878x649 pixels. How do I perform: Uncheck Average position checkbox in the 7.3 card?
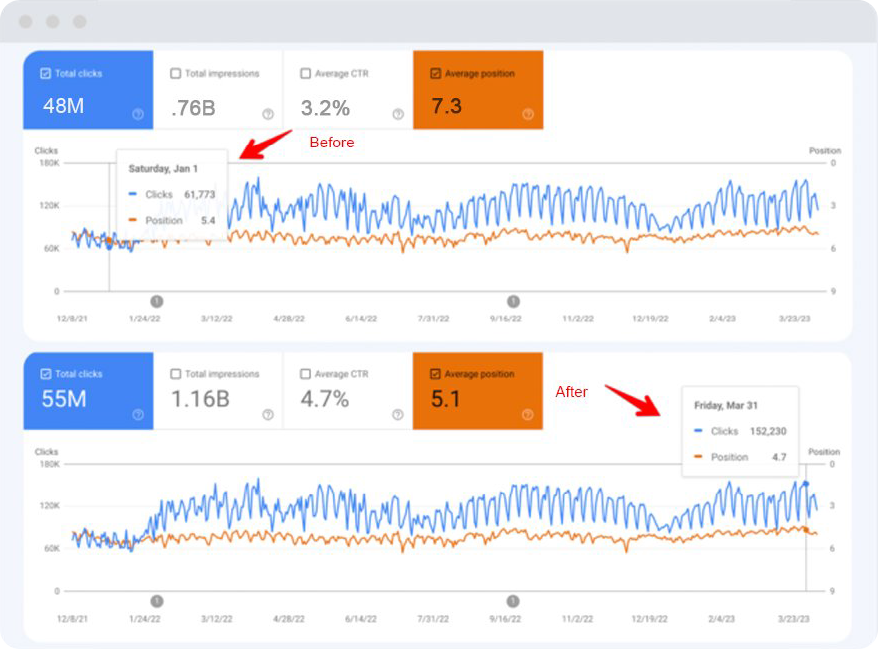pyautogui.click(x=435, y=74)
